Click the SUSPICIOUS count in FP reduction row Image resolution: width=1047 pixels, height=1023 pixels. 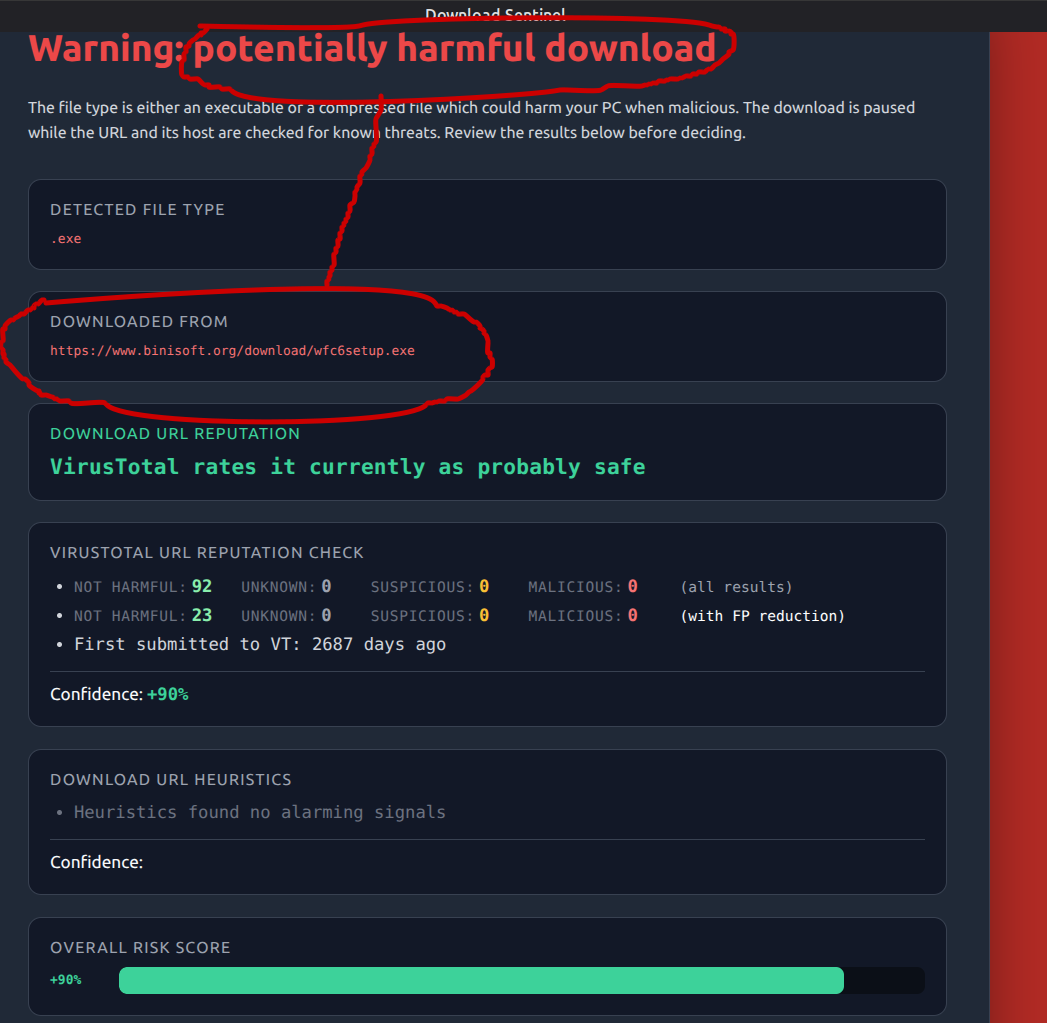click(x=484, y=615)
